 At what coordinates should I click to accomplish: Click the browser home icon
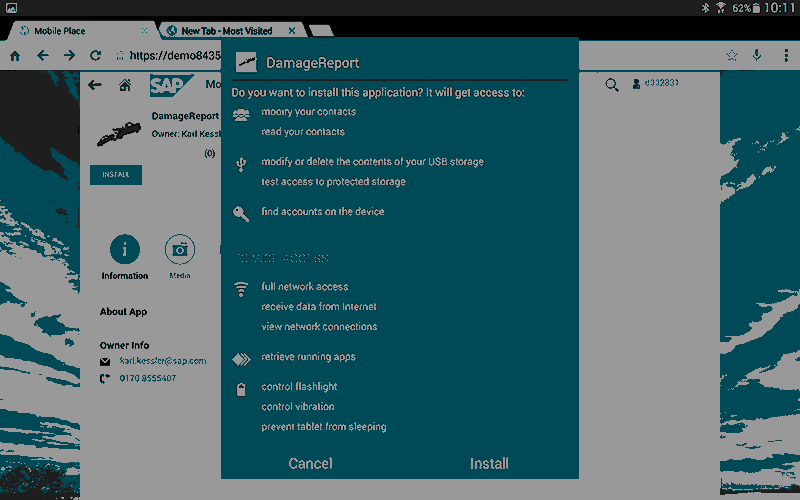tap(15, 56)
